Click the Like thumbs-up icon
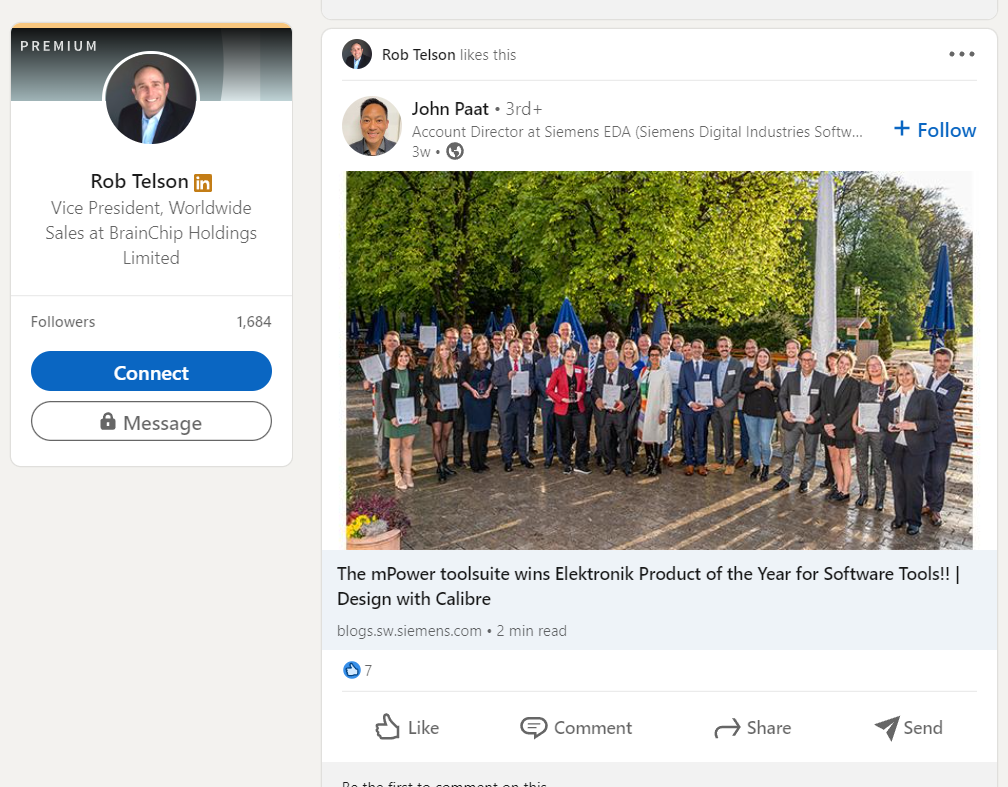 (x=387, y=727)
